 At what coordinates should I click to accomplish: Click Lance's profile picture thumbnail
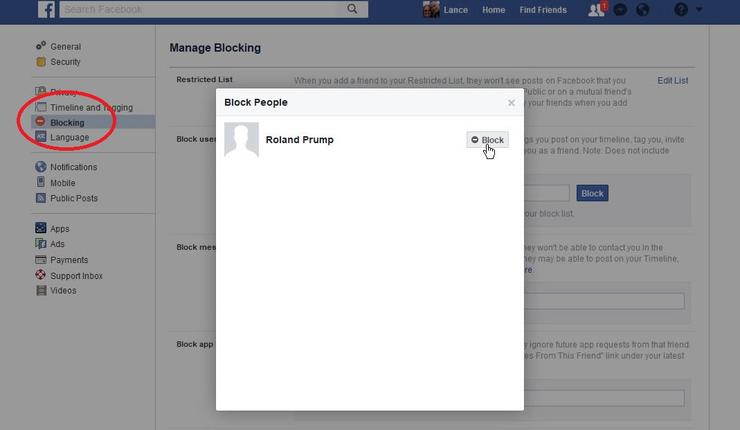click(431, 9)
